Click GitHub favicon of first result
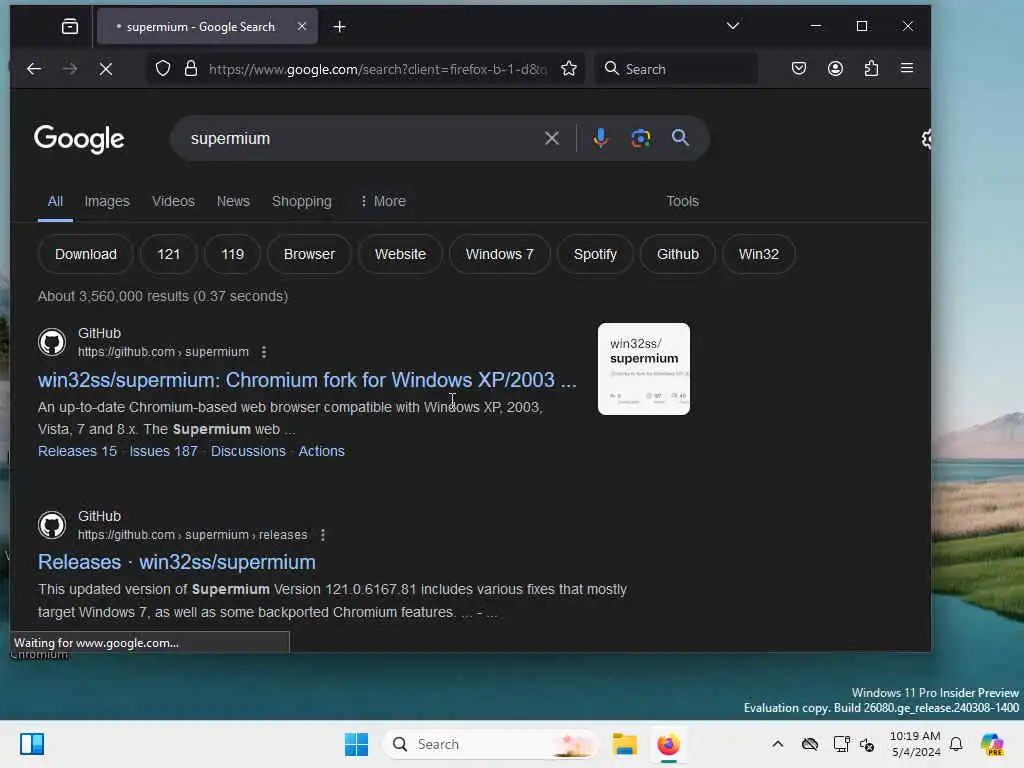Viewport: 1024px width, 768px height. pos(52,342)
